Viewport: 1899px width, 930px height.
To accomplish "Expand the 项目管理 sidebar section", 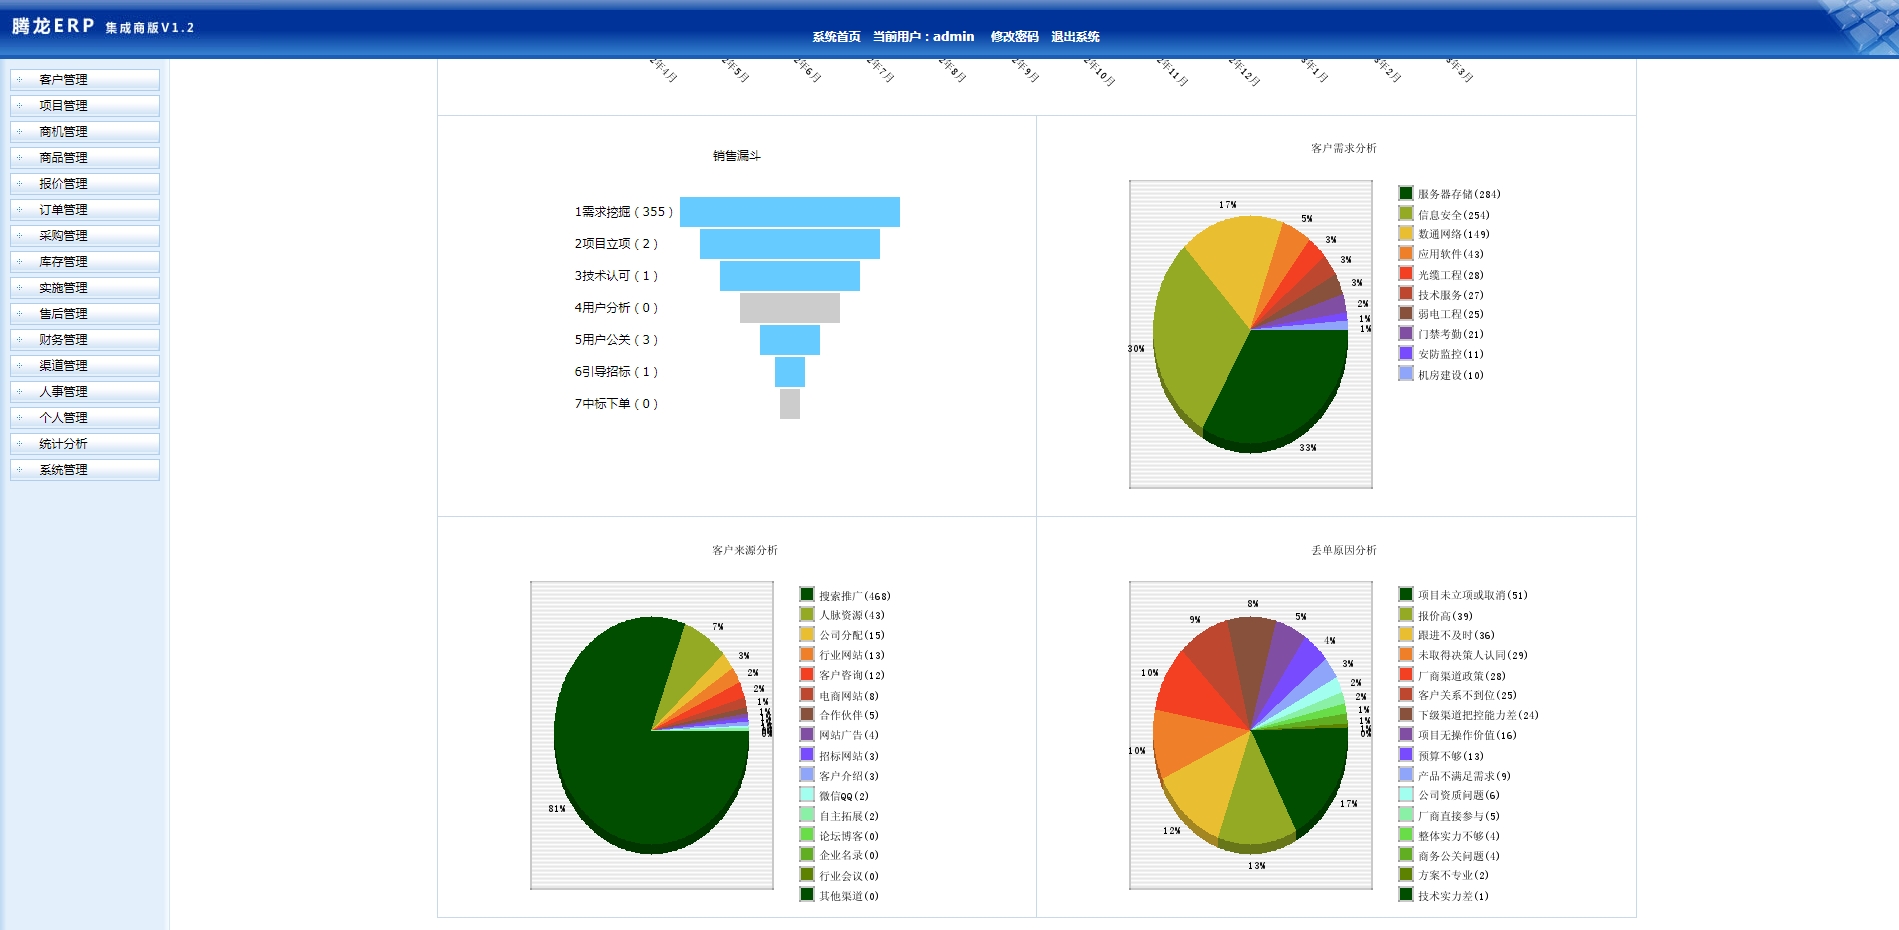I will pyautogui.click(x=63, y=106).
